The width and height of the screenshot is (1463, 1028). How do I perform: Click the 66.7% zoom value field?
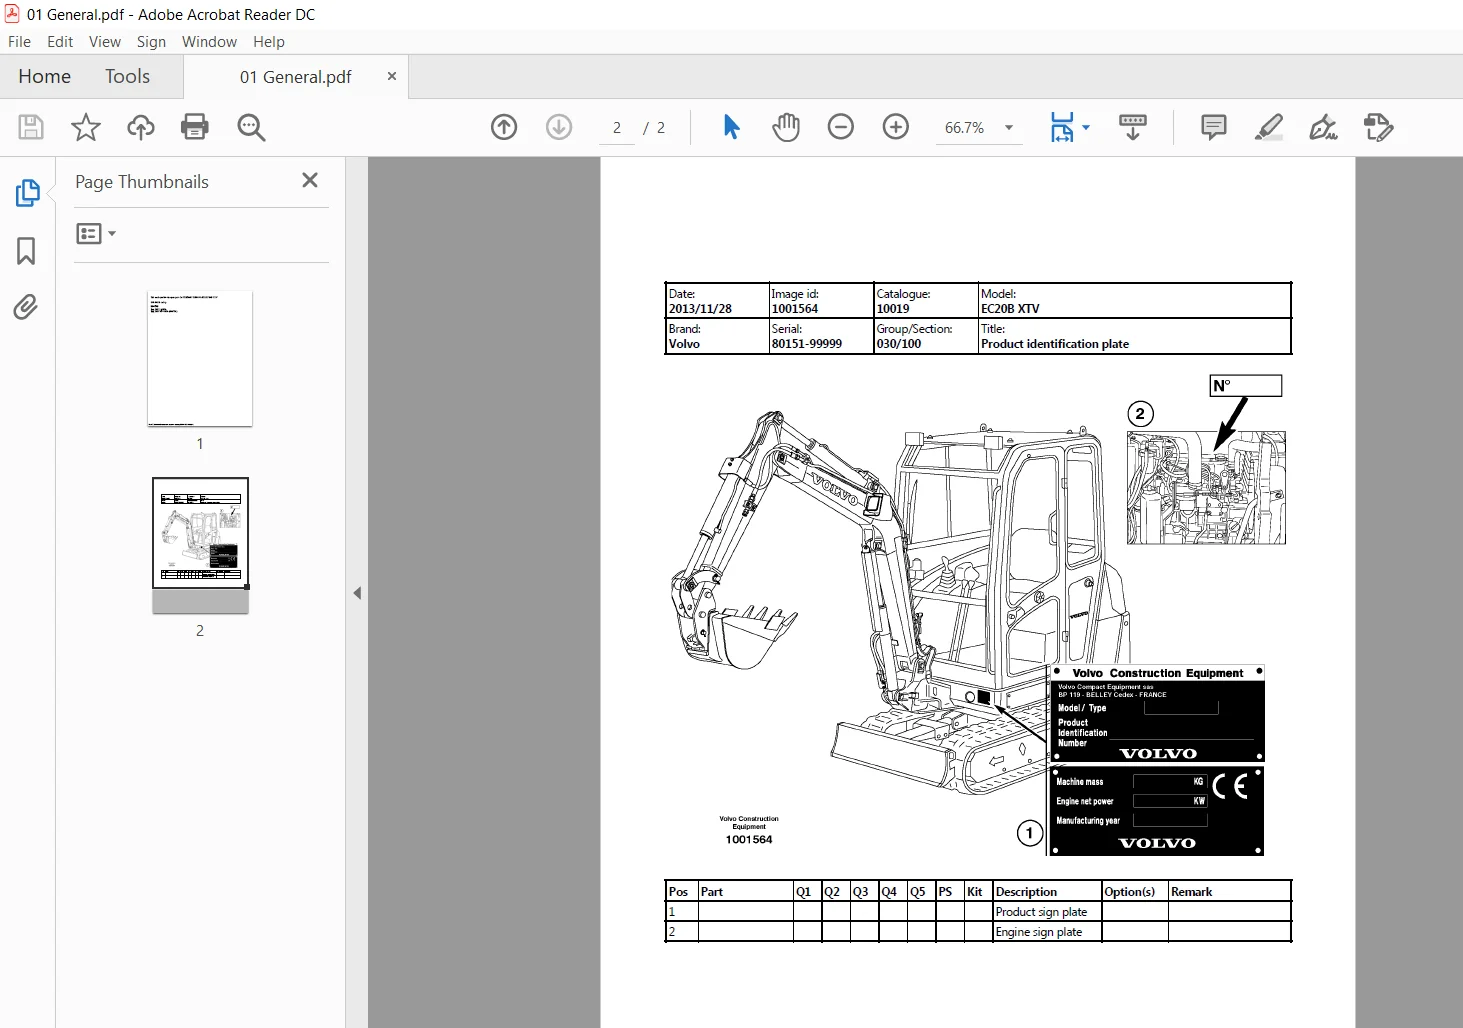pyautogui.click(x=965, y=128)
